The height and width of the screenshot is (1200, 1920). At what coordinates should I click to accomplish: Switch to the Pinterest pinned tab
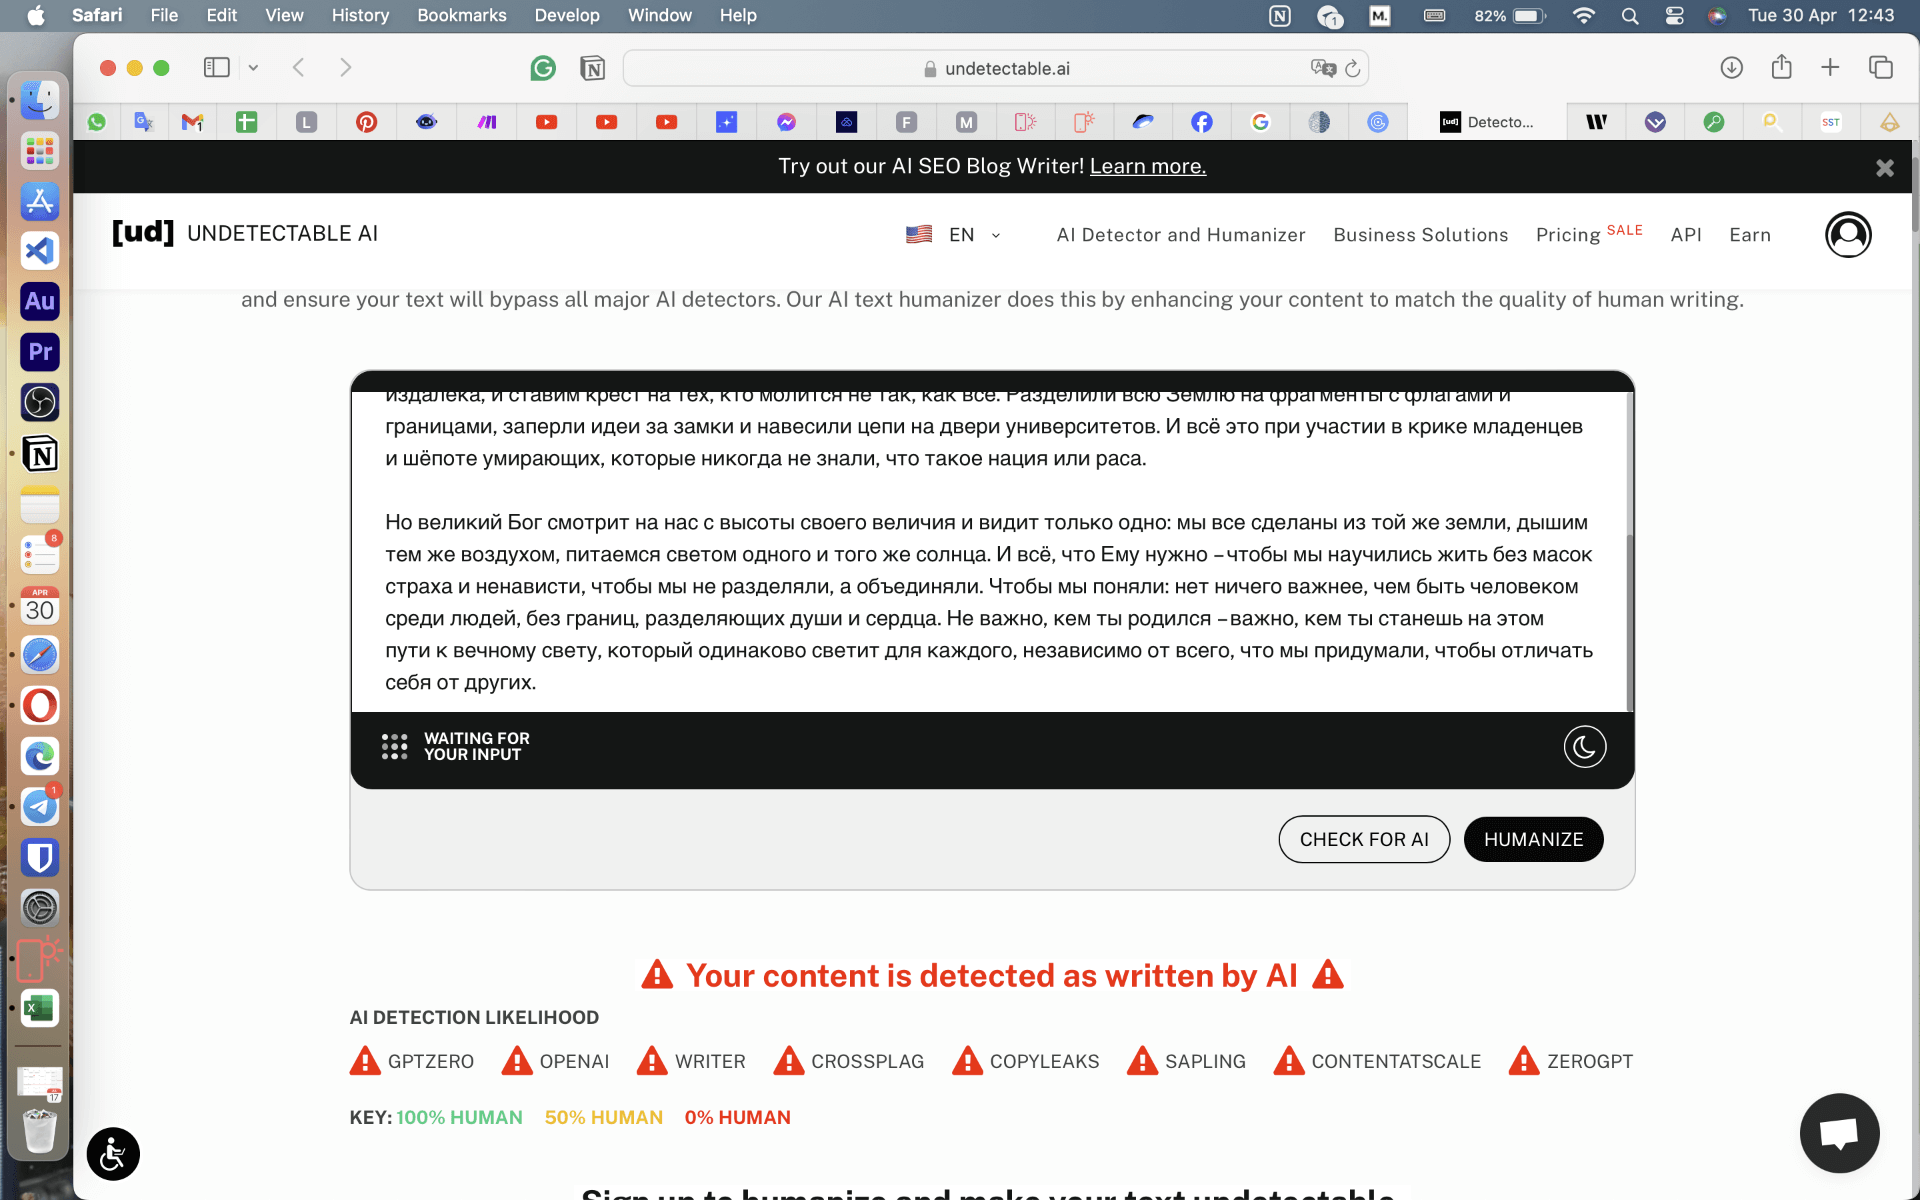[x=367, y=122]
